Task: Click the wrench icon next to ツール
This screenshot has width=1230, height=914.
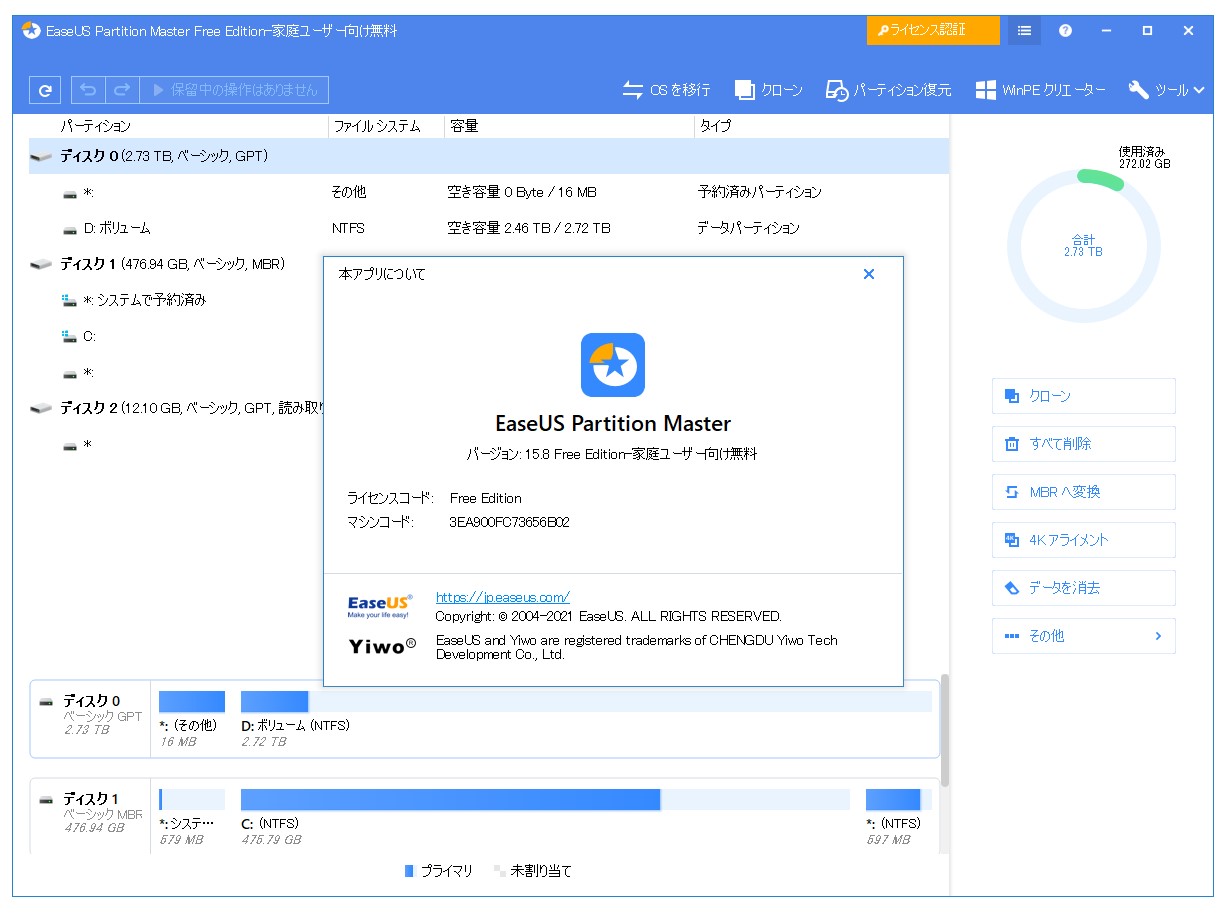Action: (1139, 89)
